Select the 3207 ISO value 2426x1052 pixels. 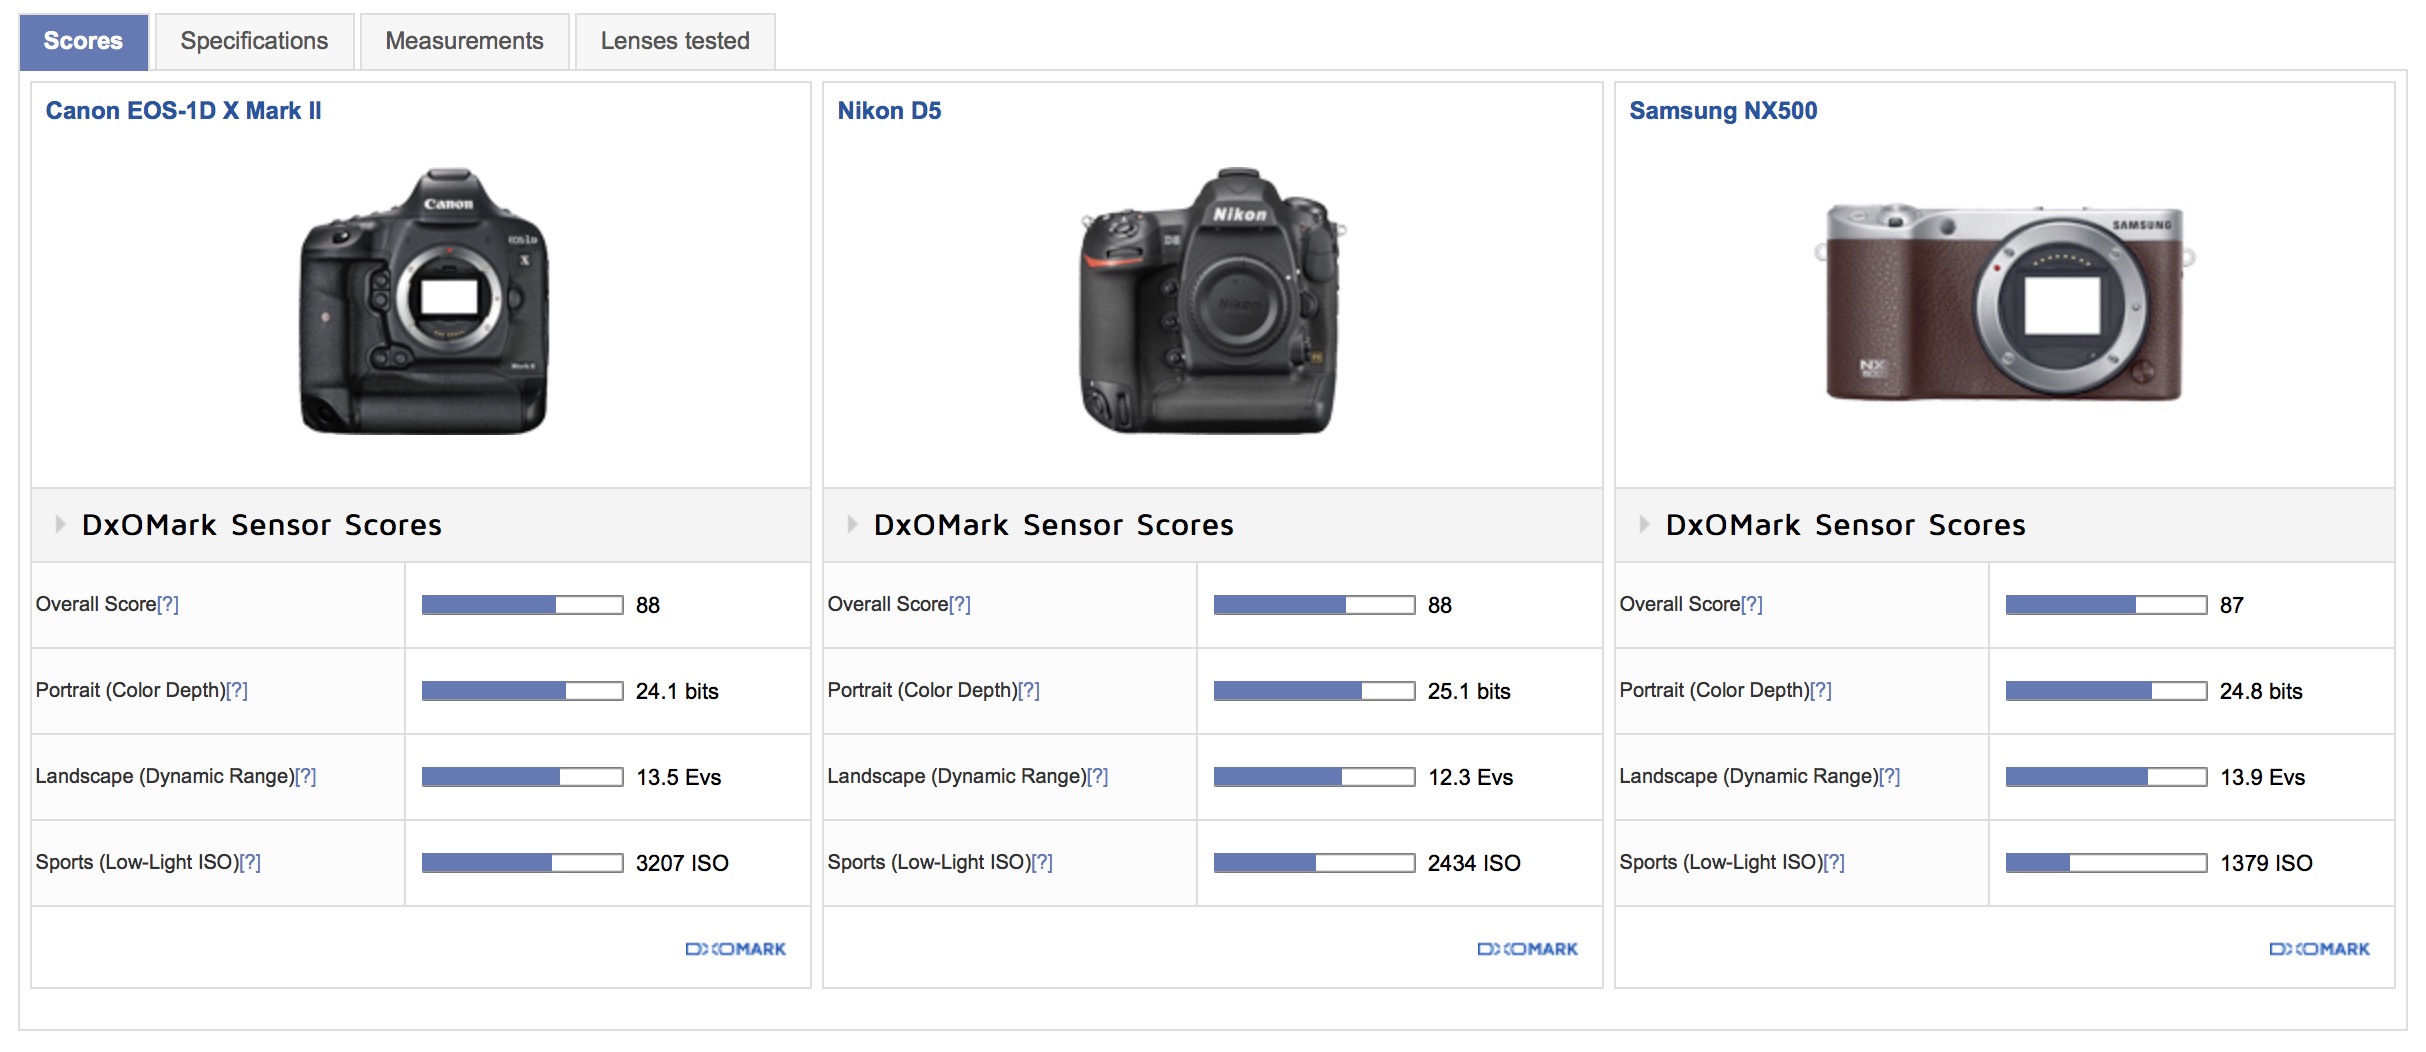(682, 863)
